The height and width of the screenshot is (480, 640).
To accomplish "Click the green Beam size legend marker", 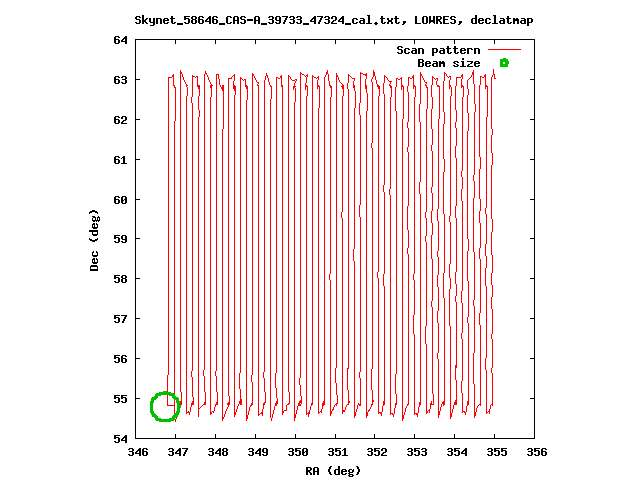I will tap(504, 63).
